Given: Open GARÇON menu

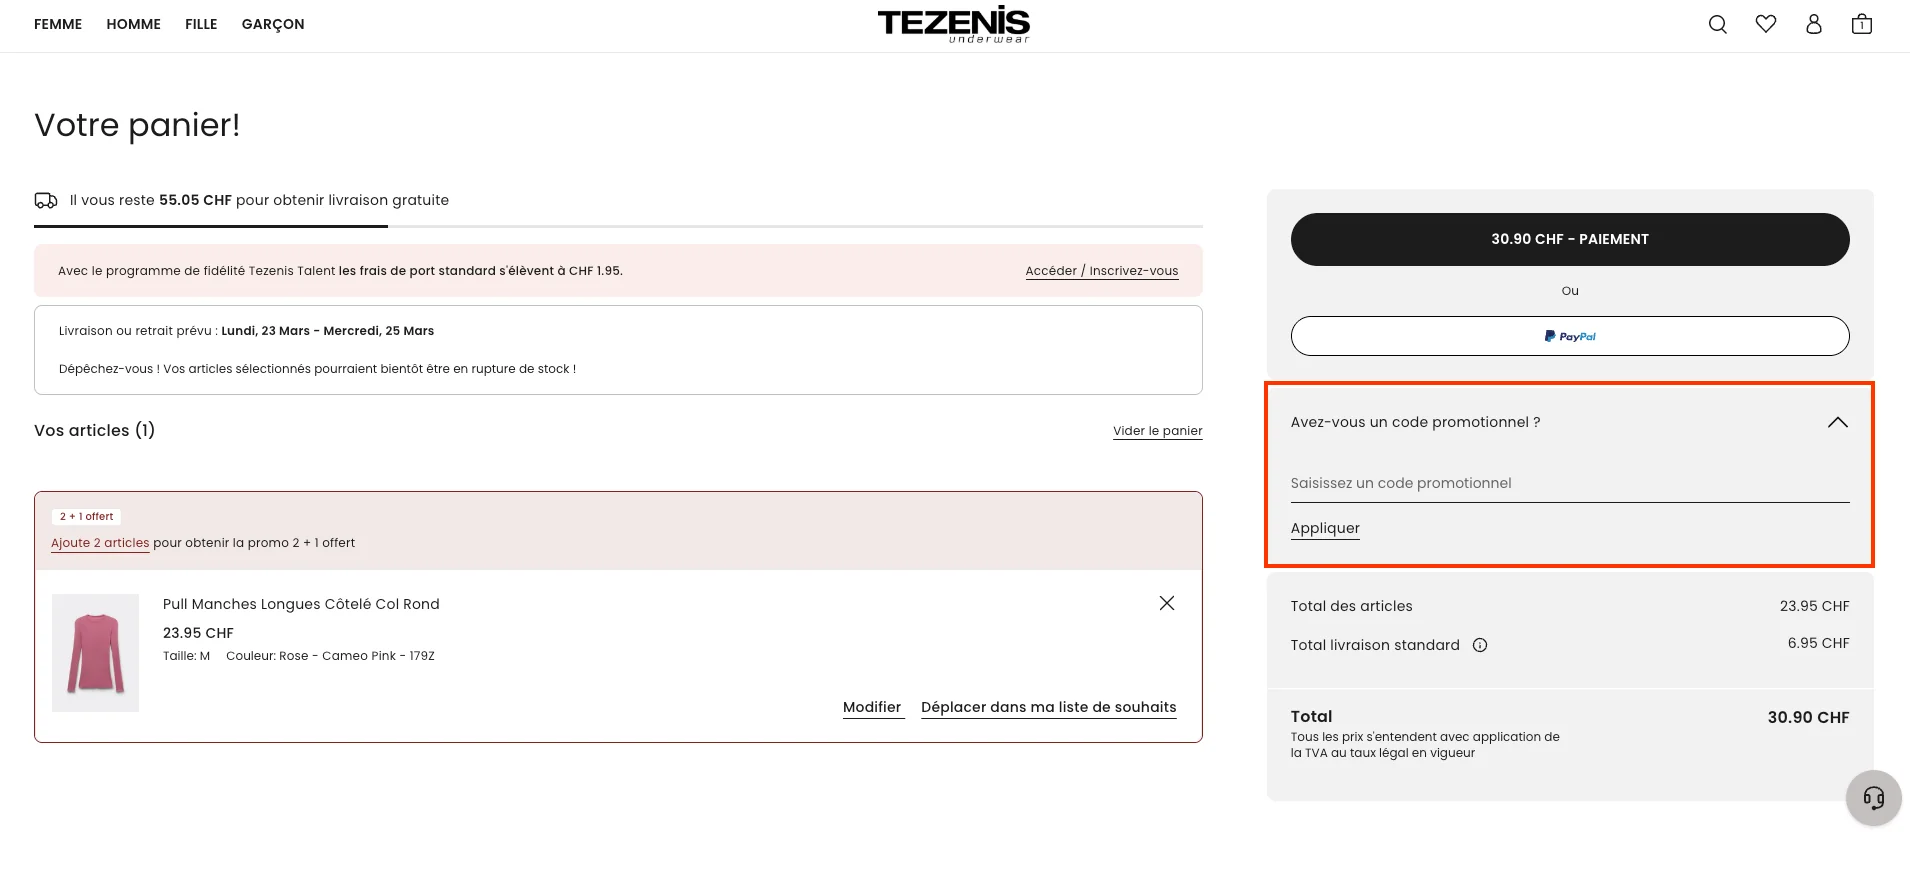Looking at the screenshot, I should click(272, 24).
